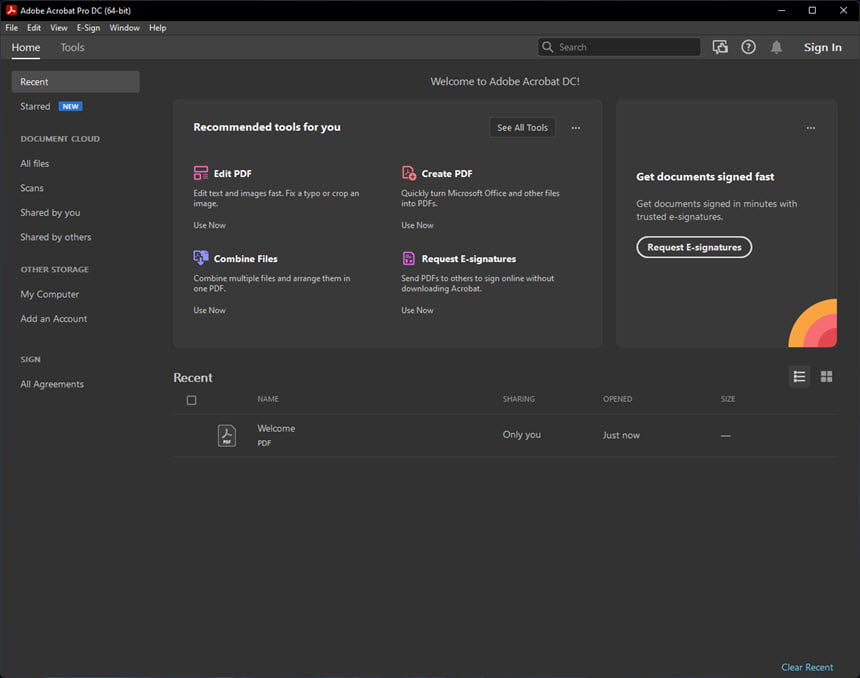The height and width of the screenshot is (678, 860).
Task: Open the Recommended tools more options menu
Action: pos(575,128)
